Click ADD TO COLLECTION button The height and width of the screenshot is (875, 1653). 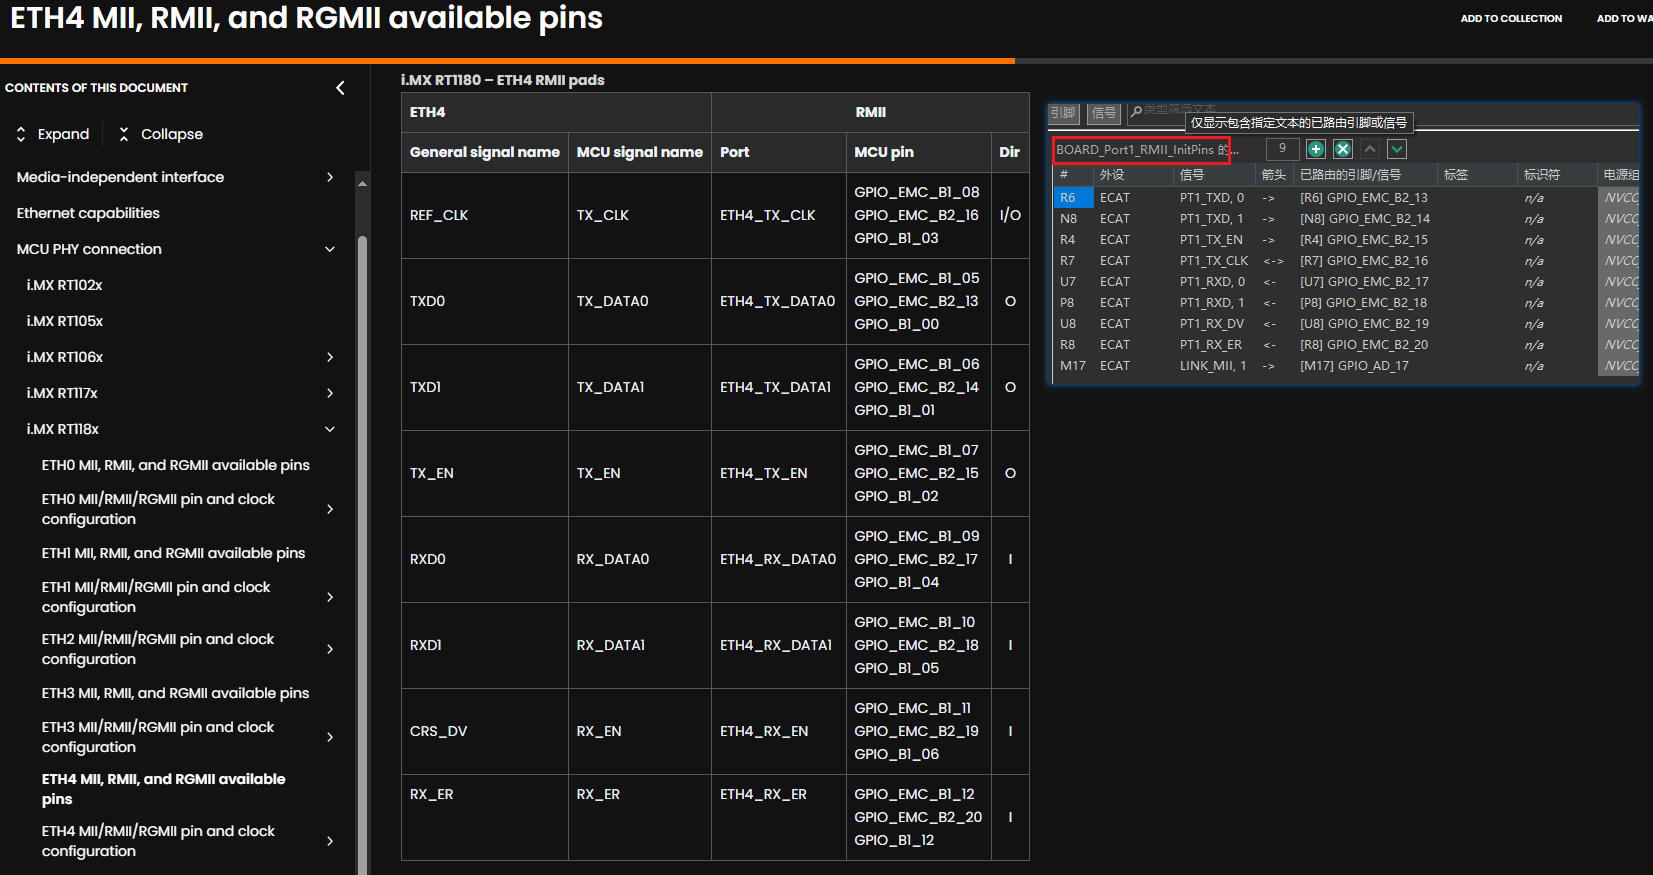pyautogui.click(x=1511, y=18)
